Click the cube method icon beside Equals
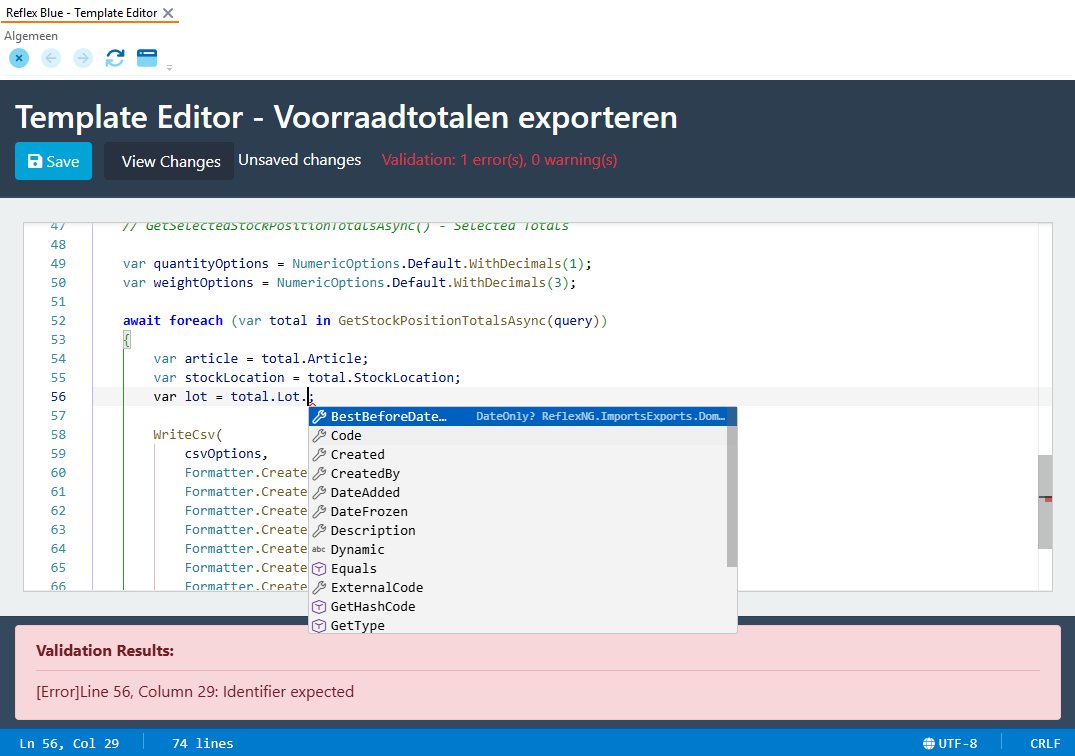Viewport: 1075px width, 756px height. pyautogui.click(x=319, y=569)
